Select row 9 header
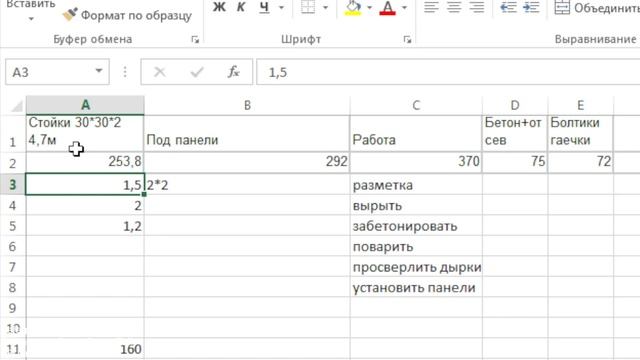 click(13, 307)
